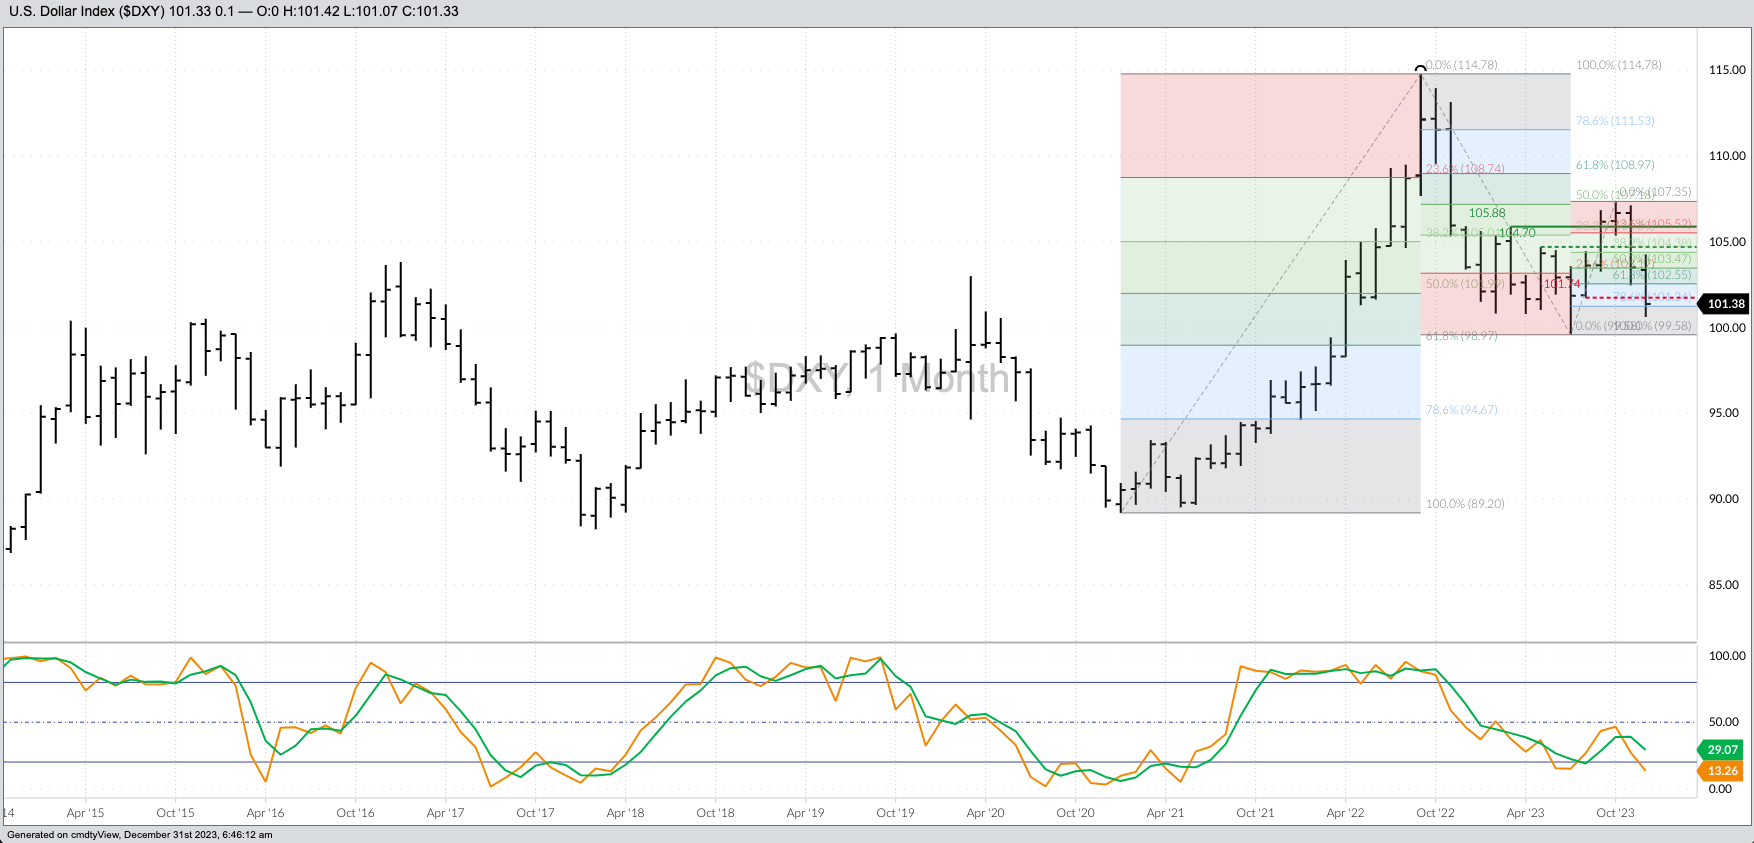
Task: Select the green 105.88 price label
Action: click(1487, 213)
